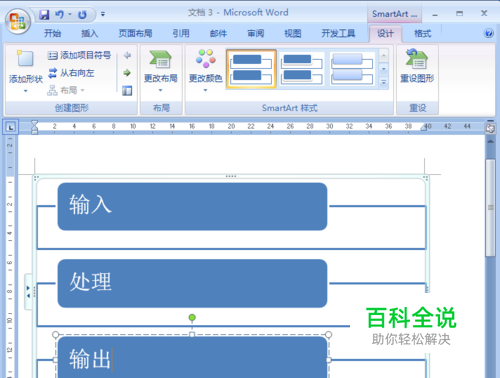The width and height of the screenshot is (500, 378).
Task: Expand the 添加形状 dropdown arrow
Action: click(26, 91)
